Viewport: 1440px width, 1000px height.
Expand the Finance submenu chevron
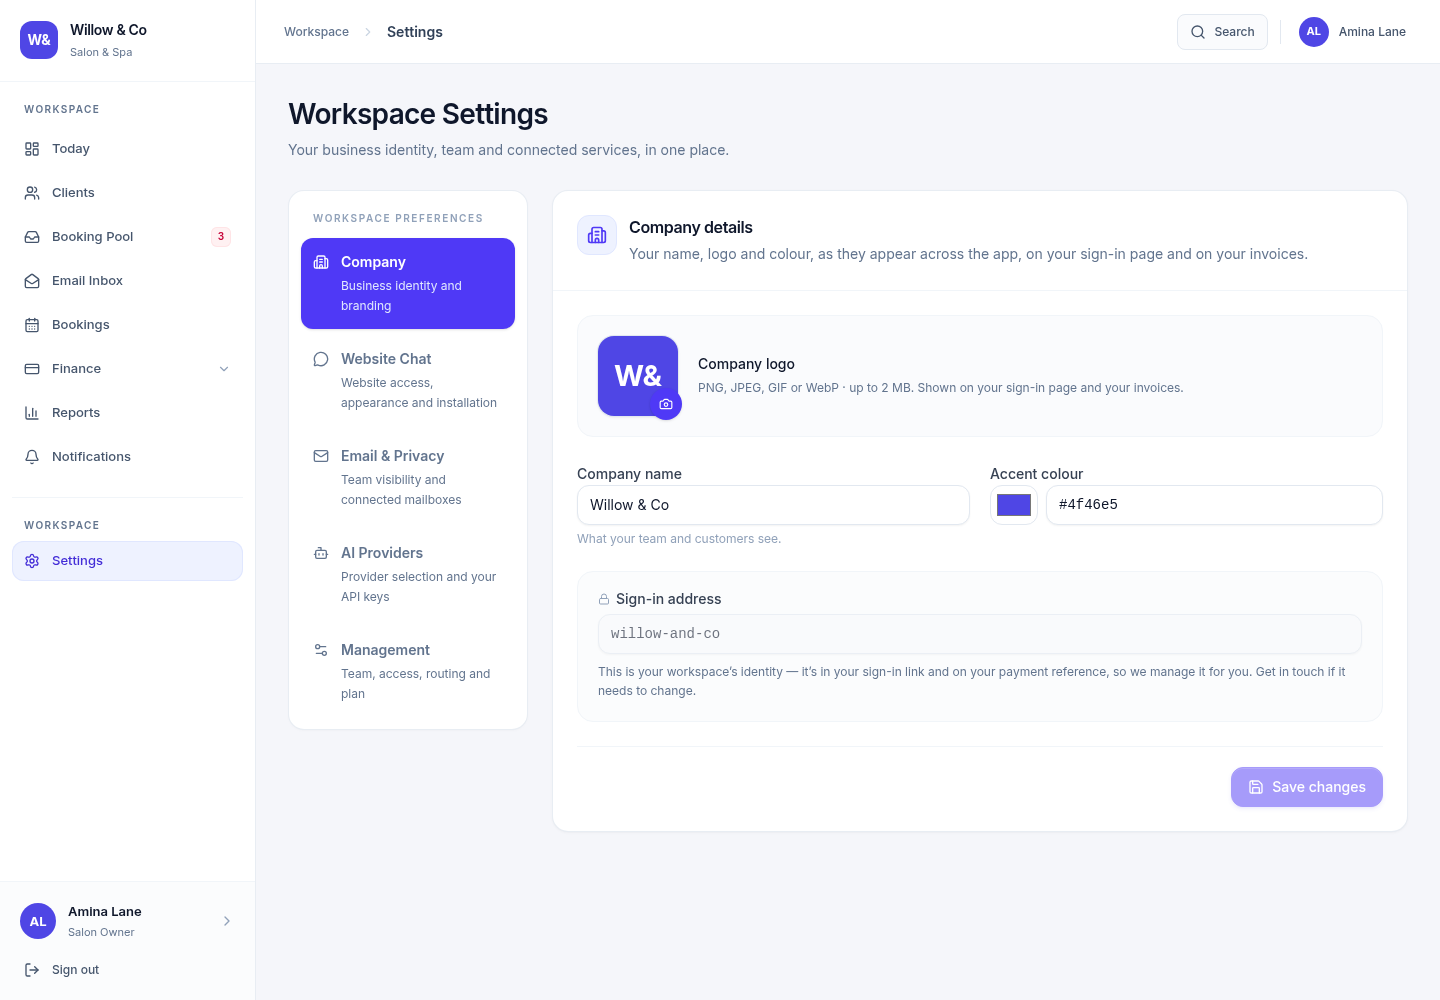[224, 369]
